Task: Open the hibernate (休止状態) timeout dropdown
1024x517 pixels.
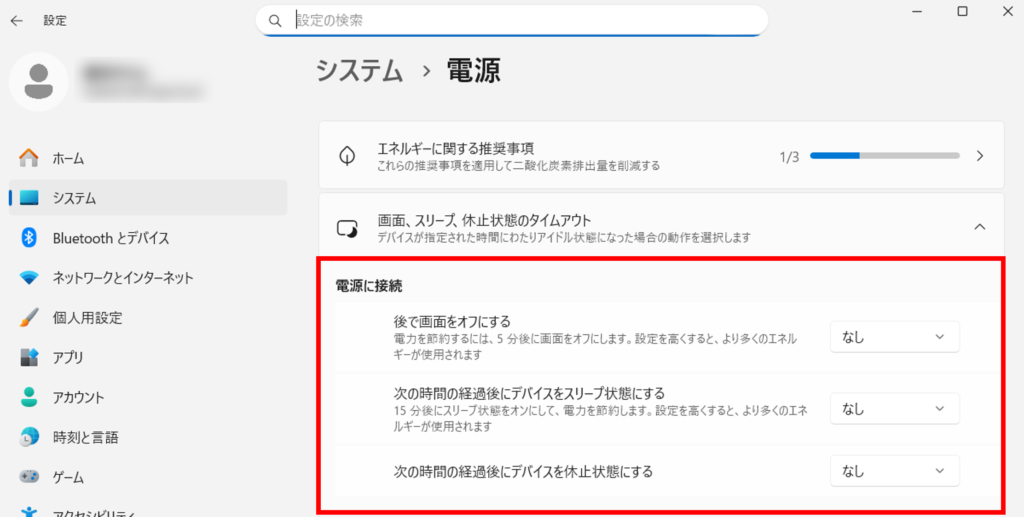Action: point(894,470)
